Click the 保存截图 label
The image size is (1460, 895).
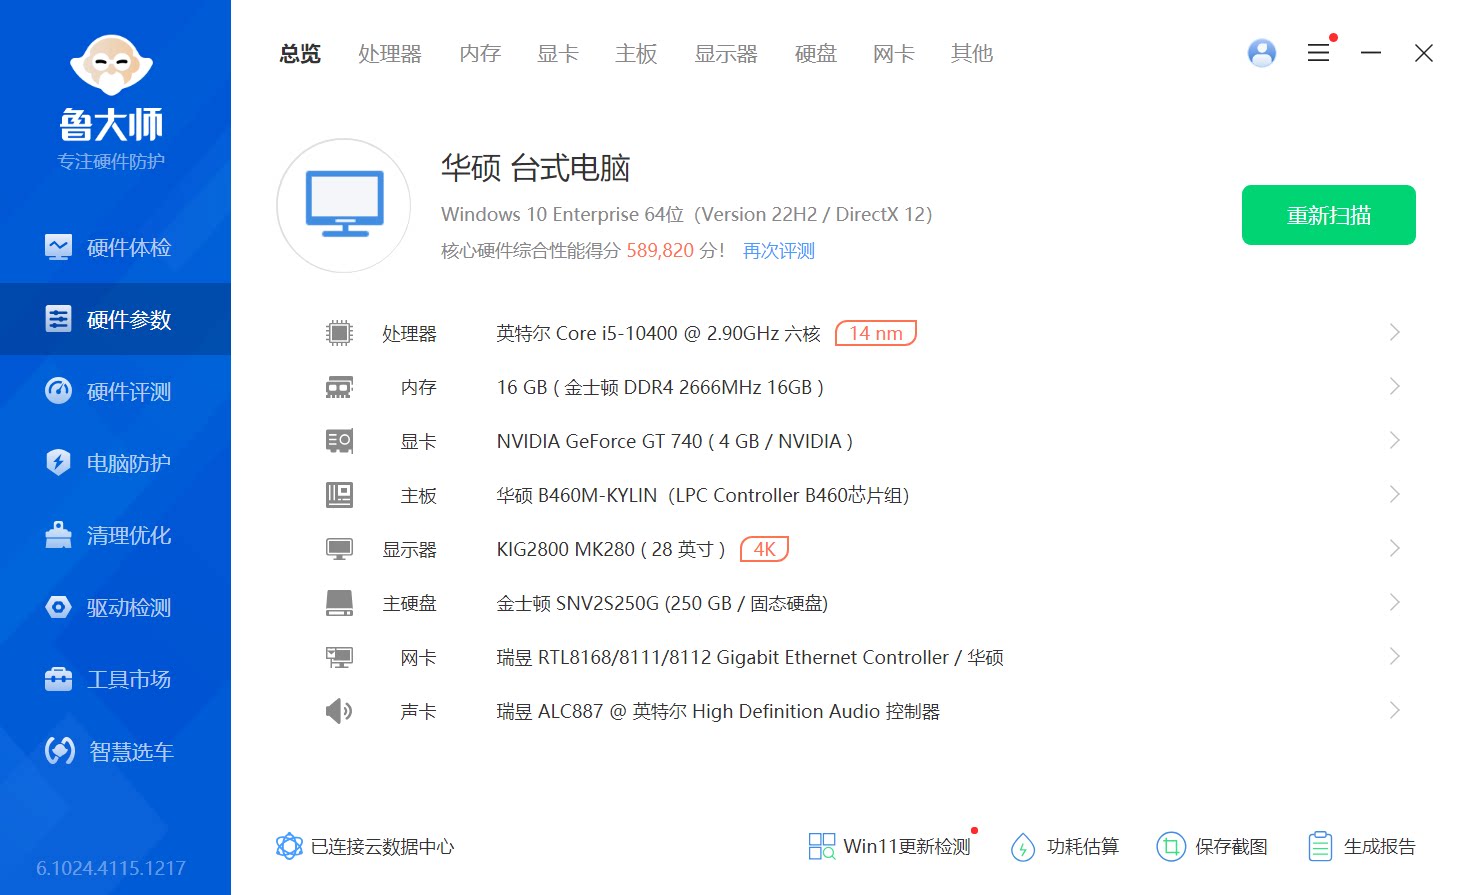coord(1232,847)
